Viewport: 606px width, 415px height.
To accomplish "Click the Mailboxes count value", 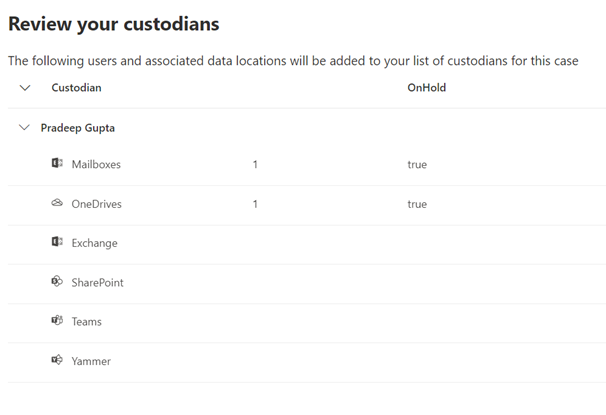I will (255, 165).
